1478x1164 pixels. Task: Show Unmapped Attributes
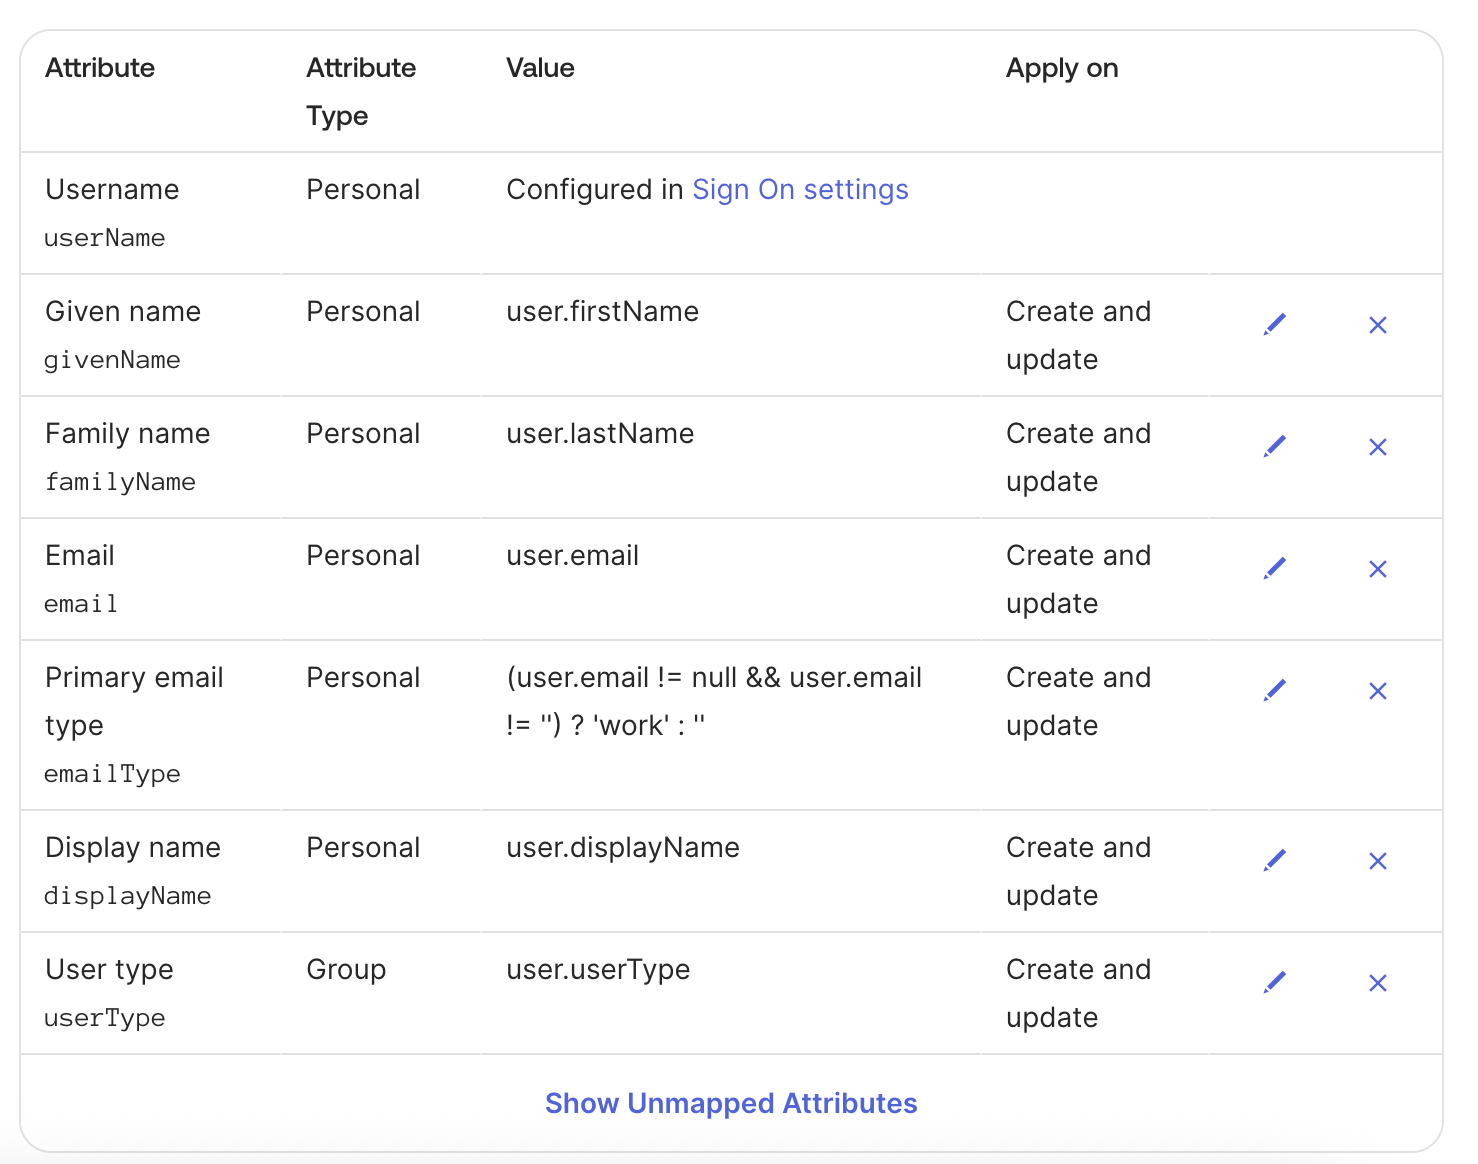[x=730, y=1103]
